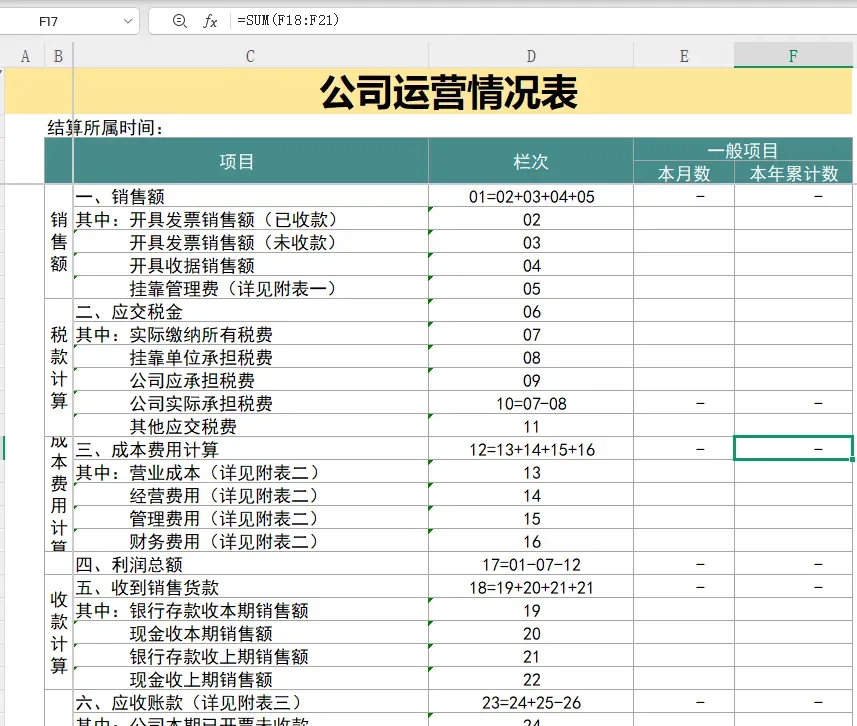This screenshot has height=726, width=857.
Task: Click the merged 税款计算 vertical label cell
Action: pos(58,367)
